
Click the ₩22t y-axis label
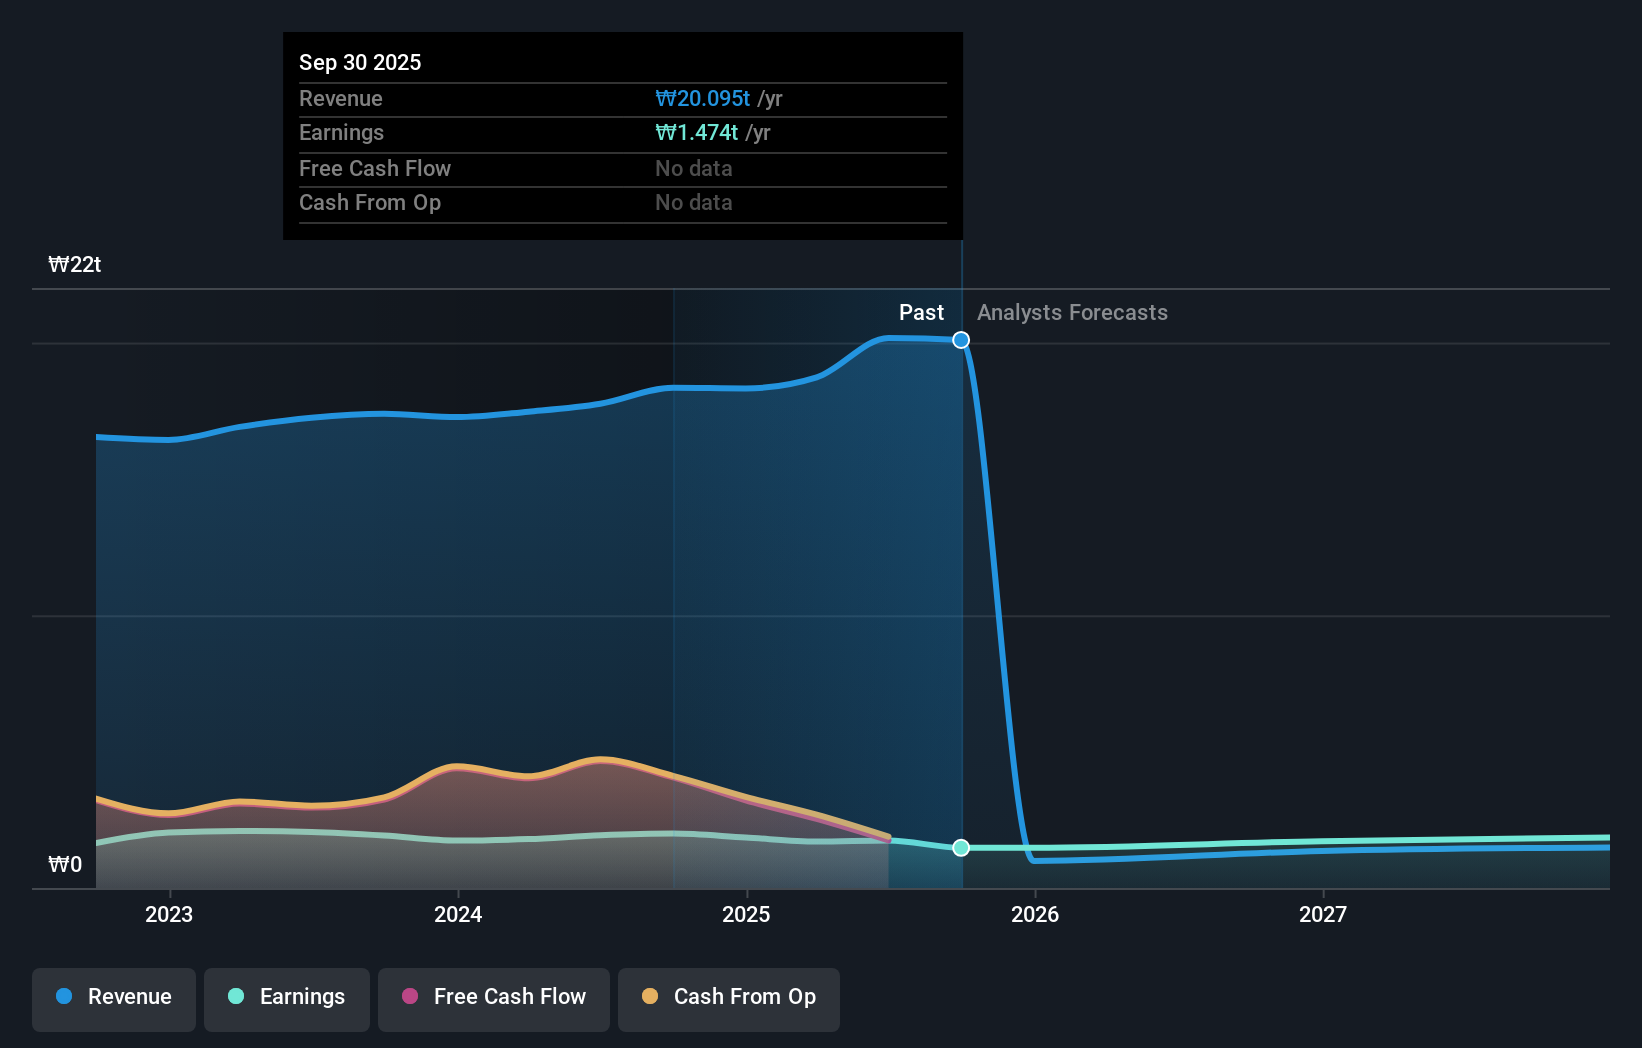(x=75, y=265)
